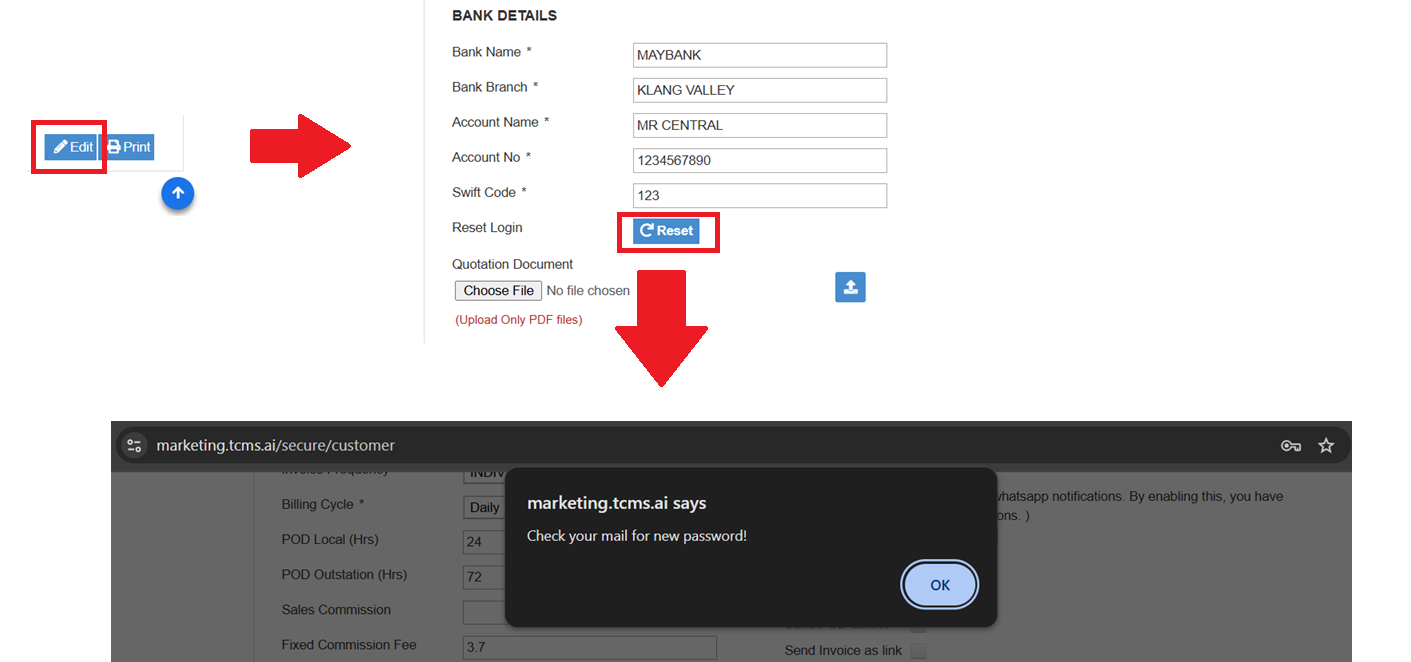Click the URL marketing.tcms.ai/secure/customer
This screenshot has height=662, width=1411.
tap(275, 445)
